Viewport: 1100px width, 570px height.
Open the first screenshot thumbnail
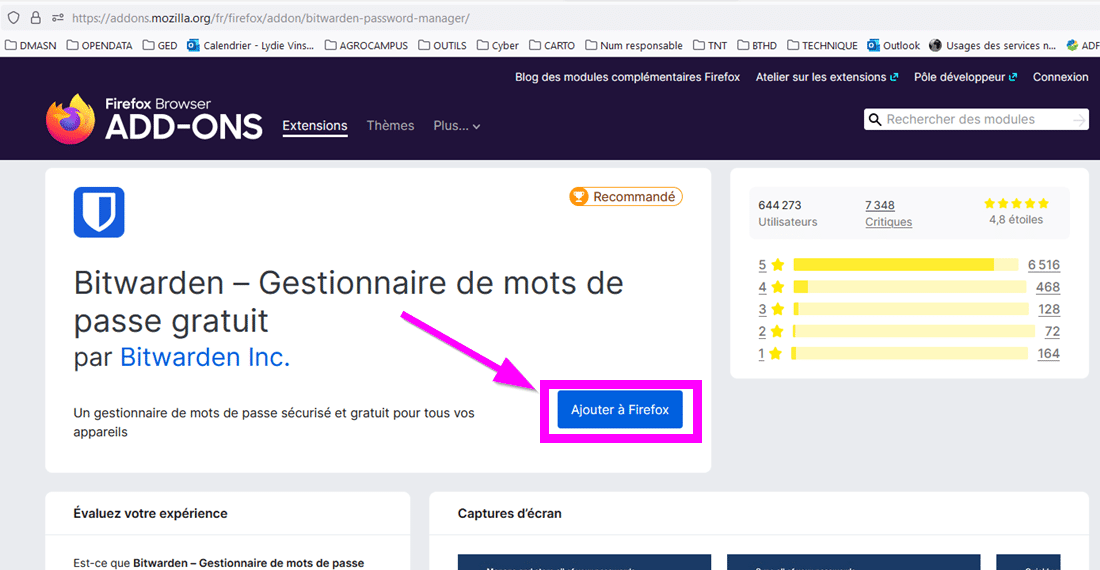tap(584, 562)
